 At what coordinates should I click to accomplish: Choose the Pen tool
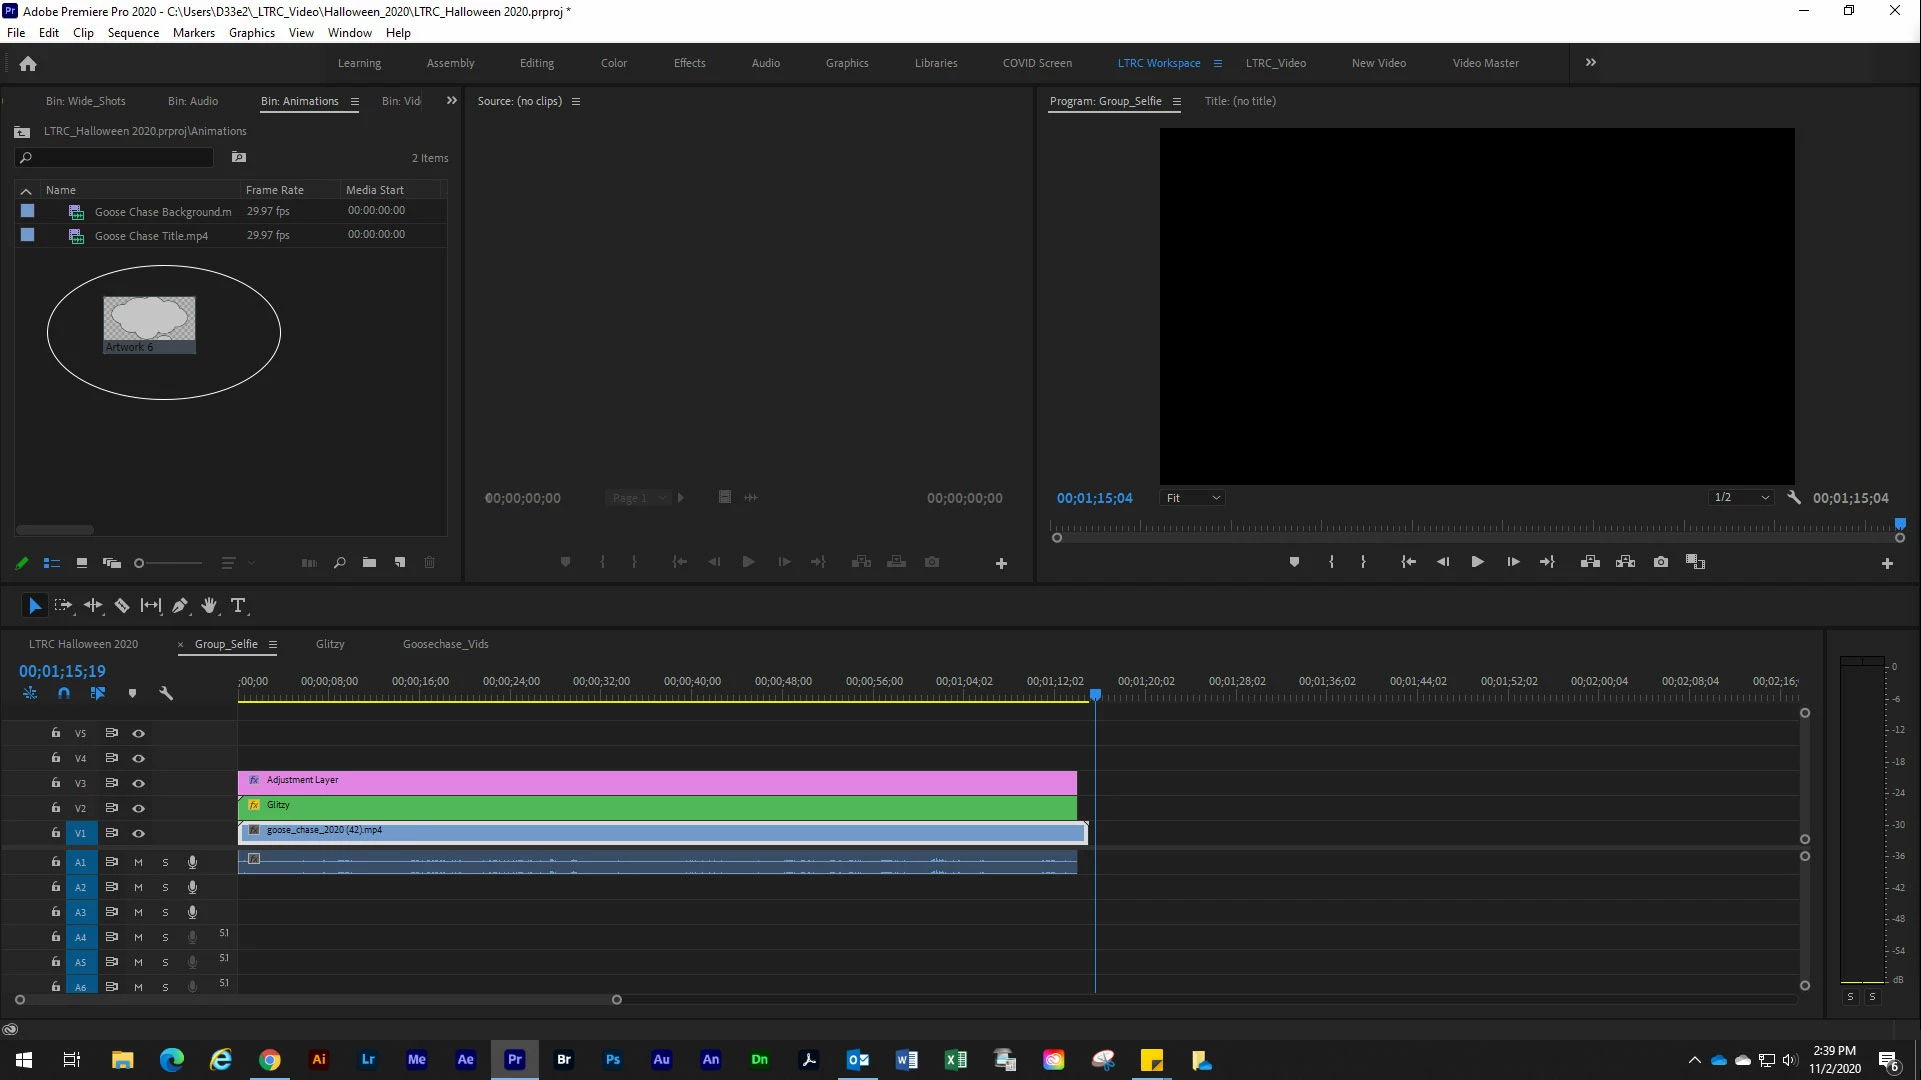click(180, 606)
